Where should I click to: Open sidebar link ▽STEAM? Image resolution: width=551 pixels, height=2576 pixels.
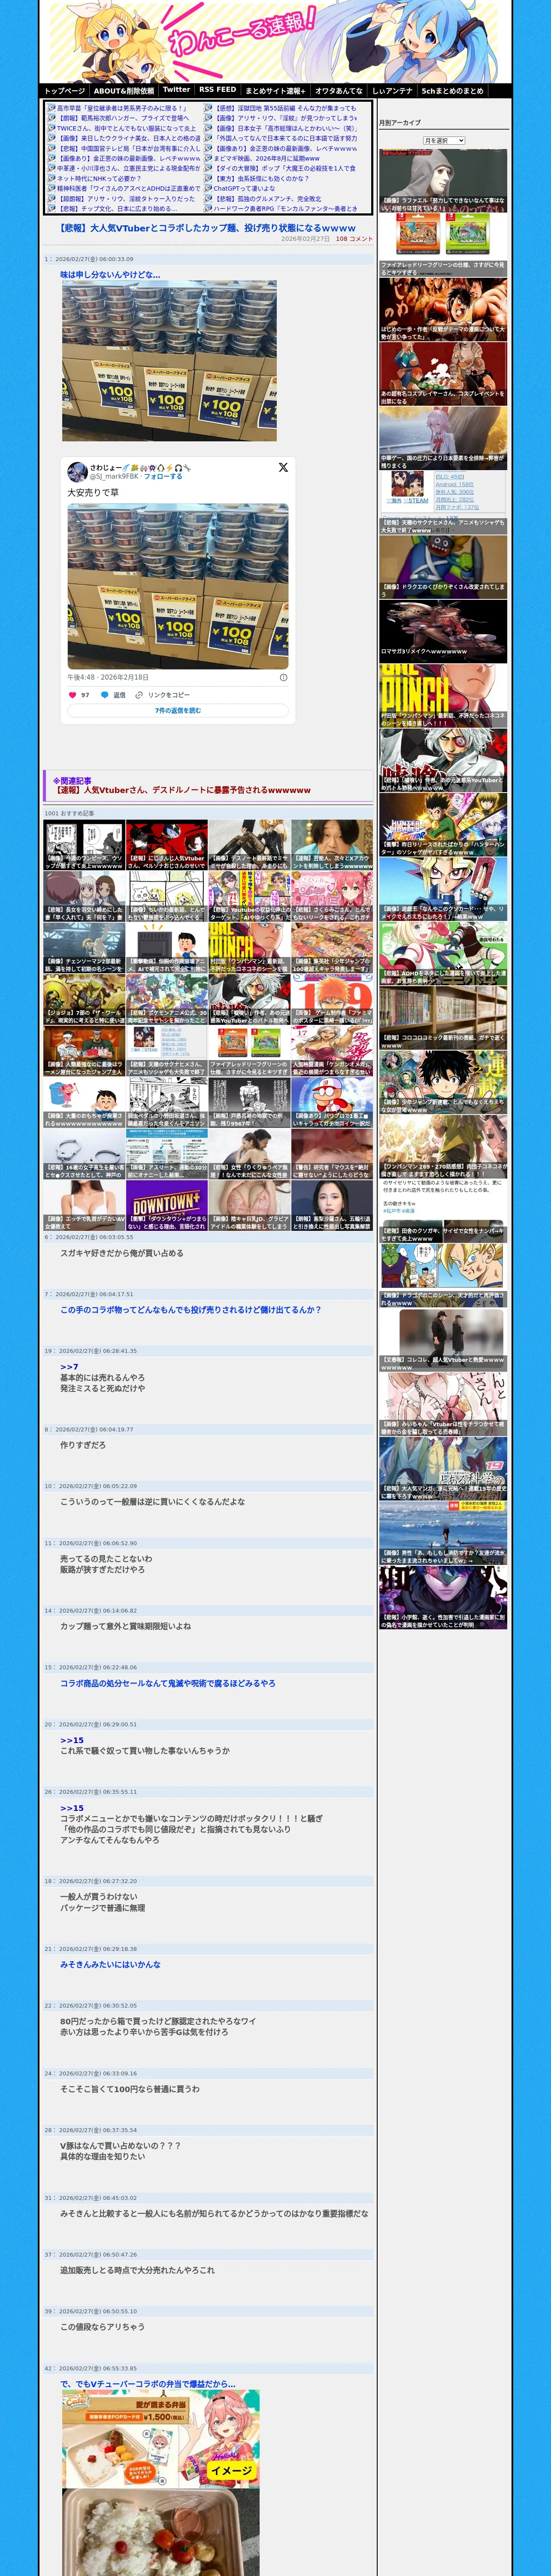pyautogui.click(x=416, y=500)
